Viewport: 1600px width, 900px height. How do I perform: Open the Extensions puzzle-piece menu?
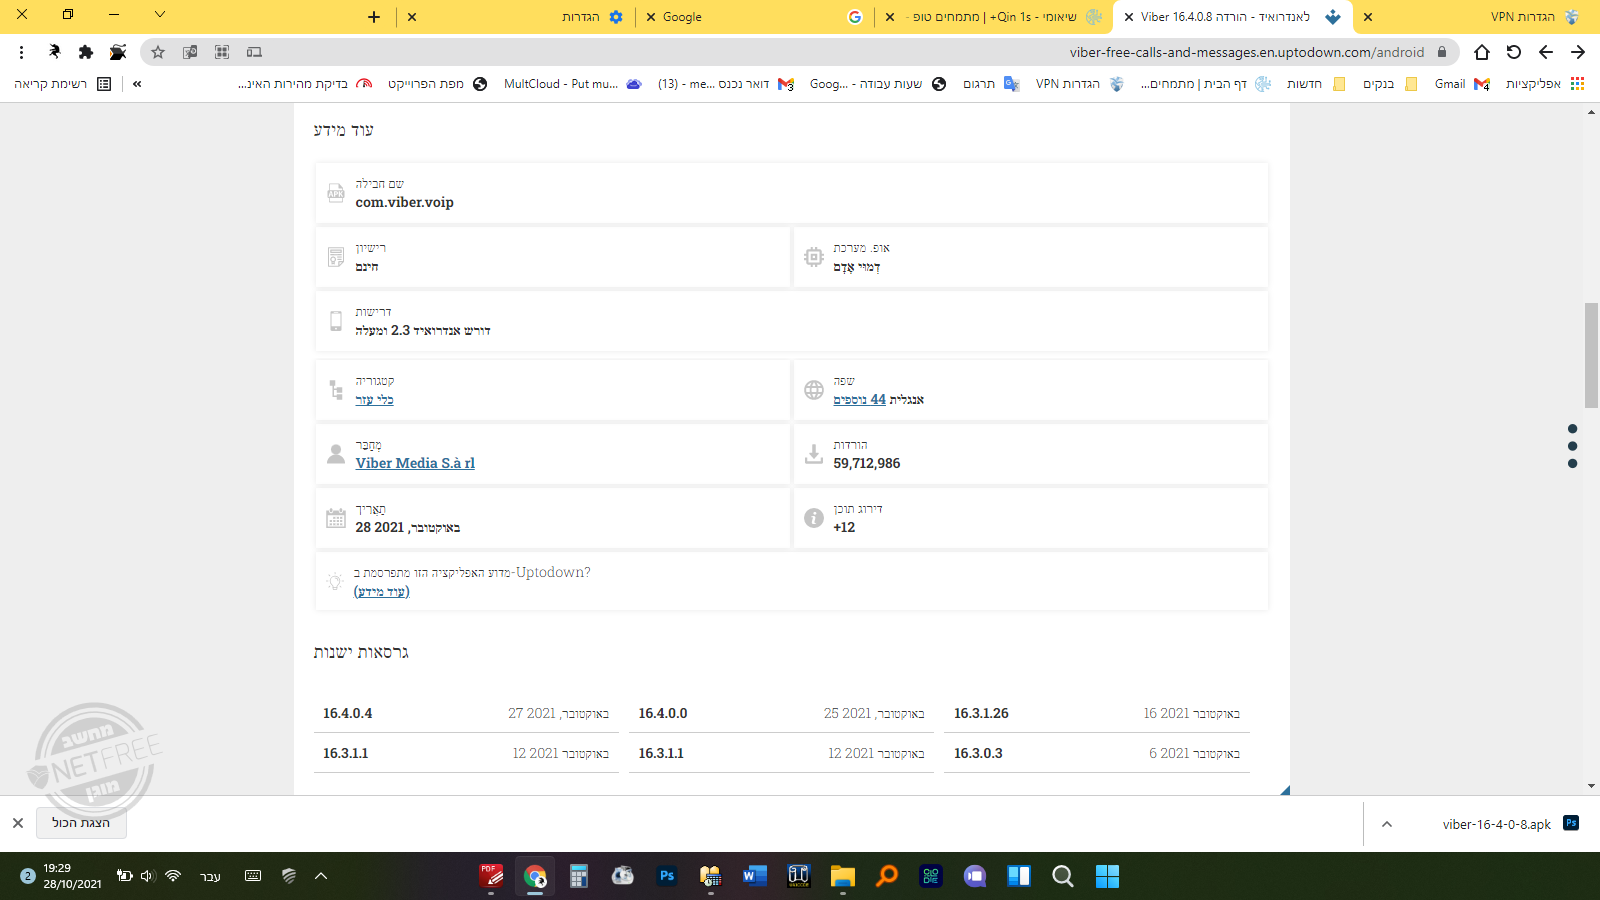(x=86, y=52)
